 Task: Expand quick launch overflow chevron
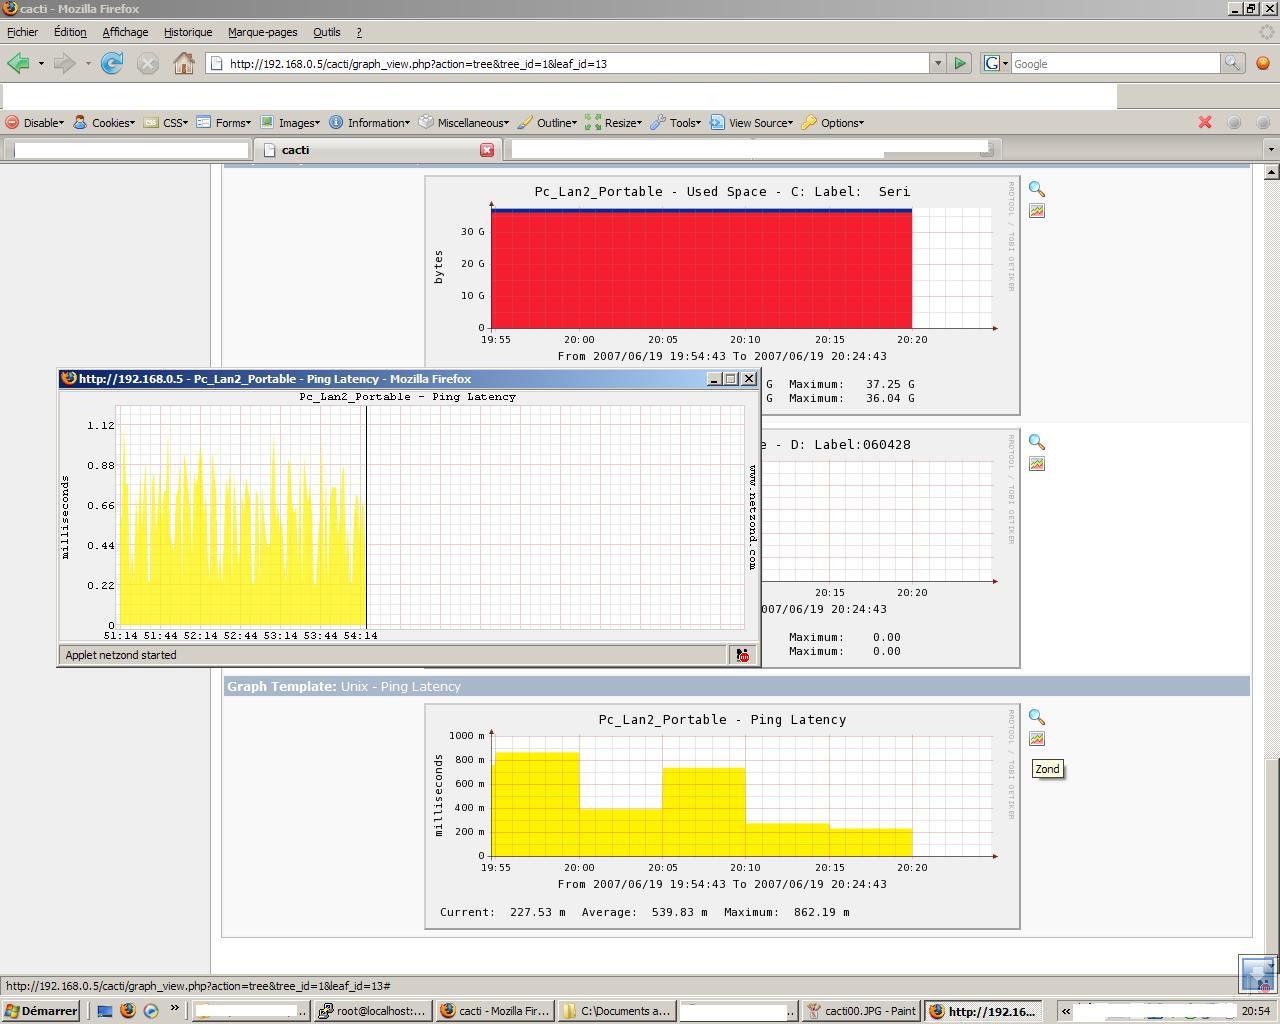click(x=174, y=1009)
